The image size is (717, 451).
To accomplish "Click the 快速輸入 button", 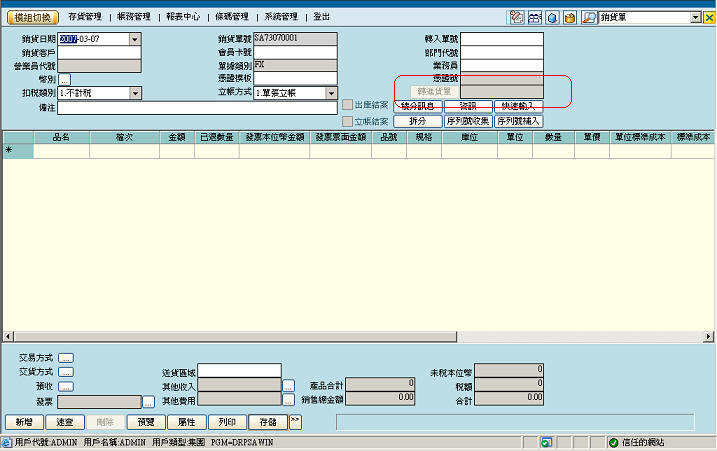I will pos(518,106).
